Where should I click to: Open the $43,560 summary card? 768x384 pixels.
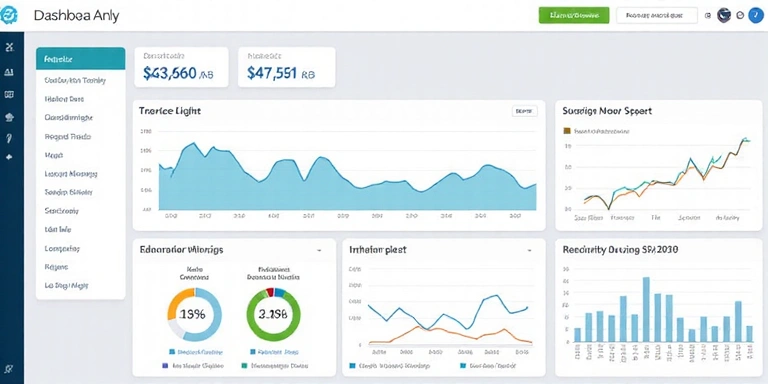tap(181, 67)
